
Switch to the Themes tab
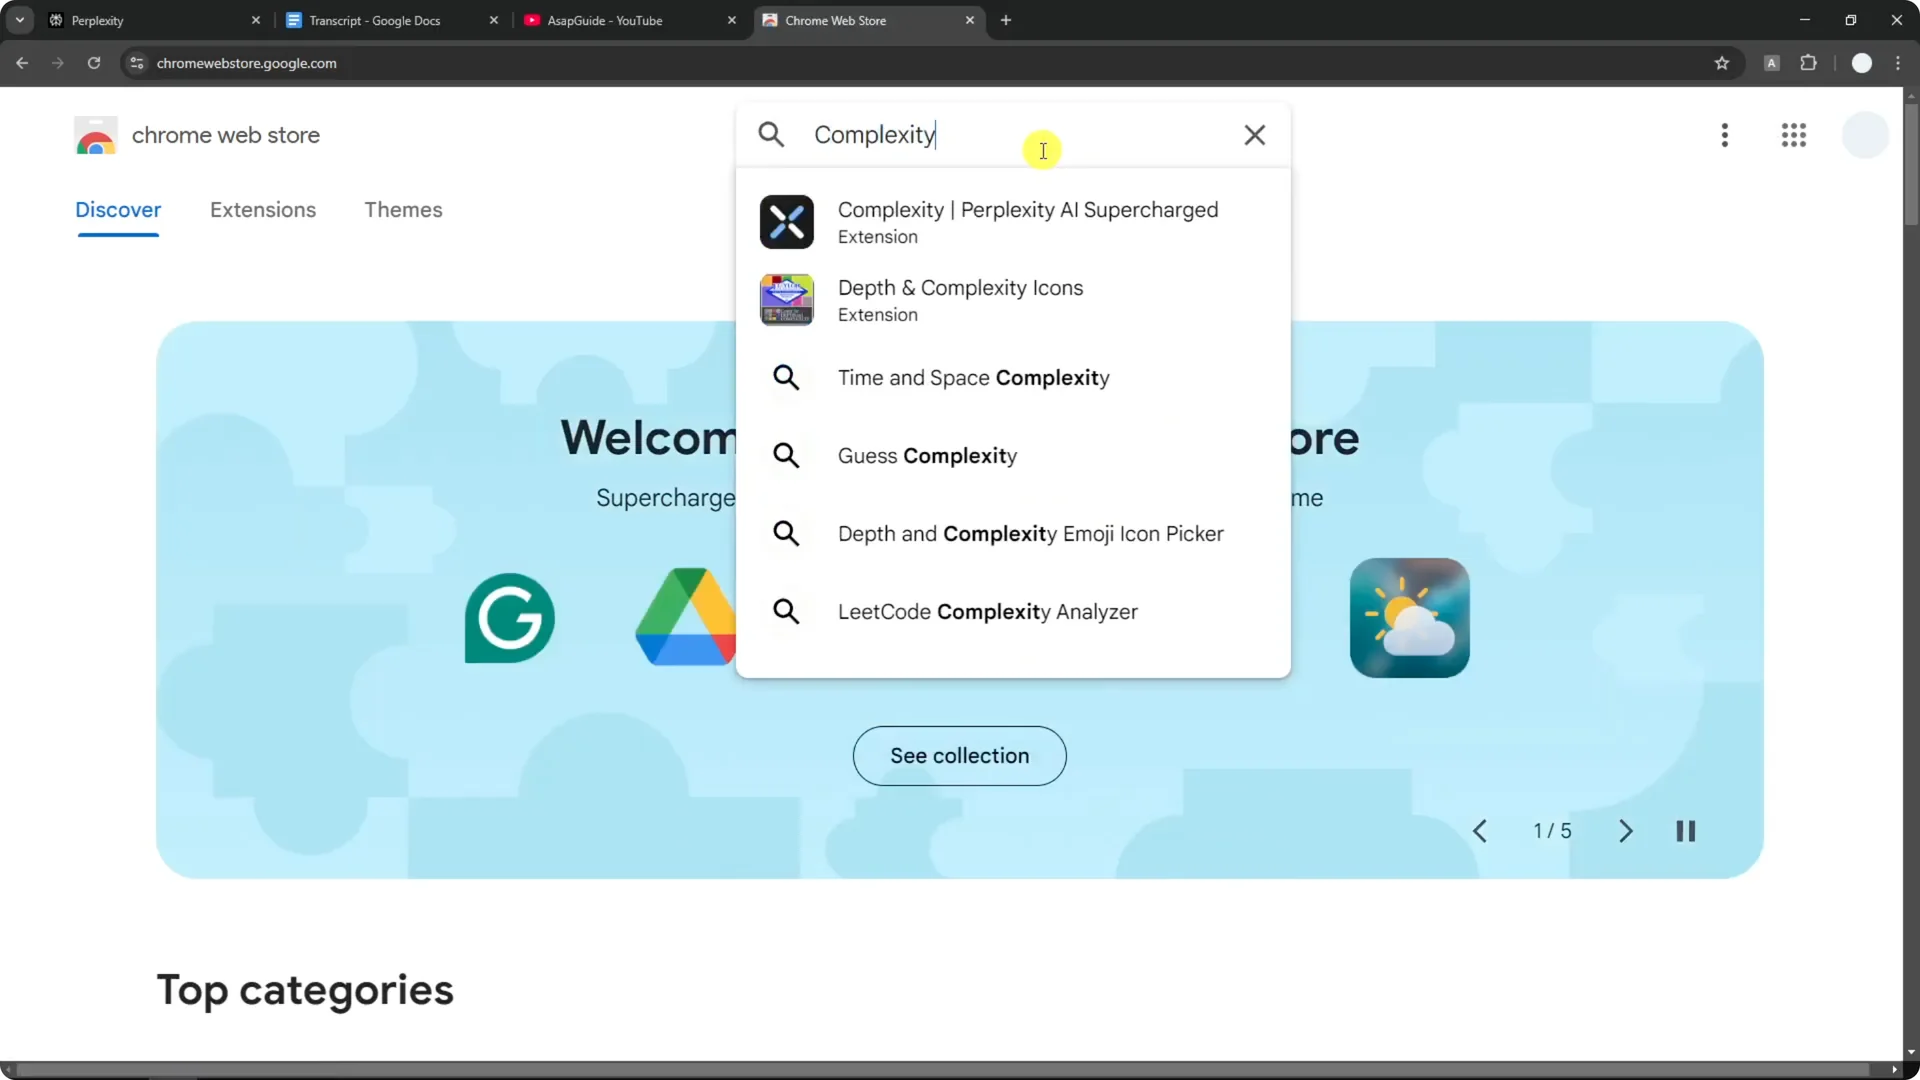pos(403,210)
